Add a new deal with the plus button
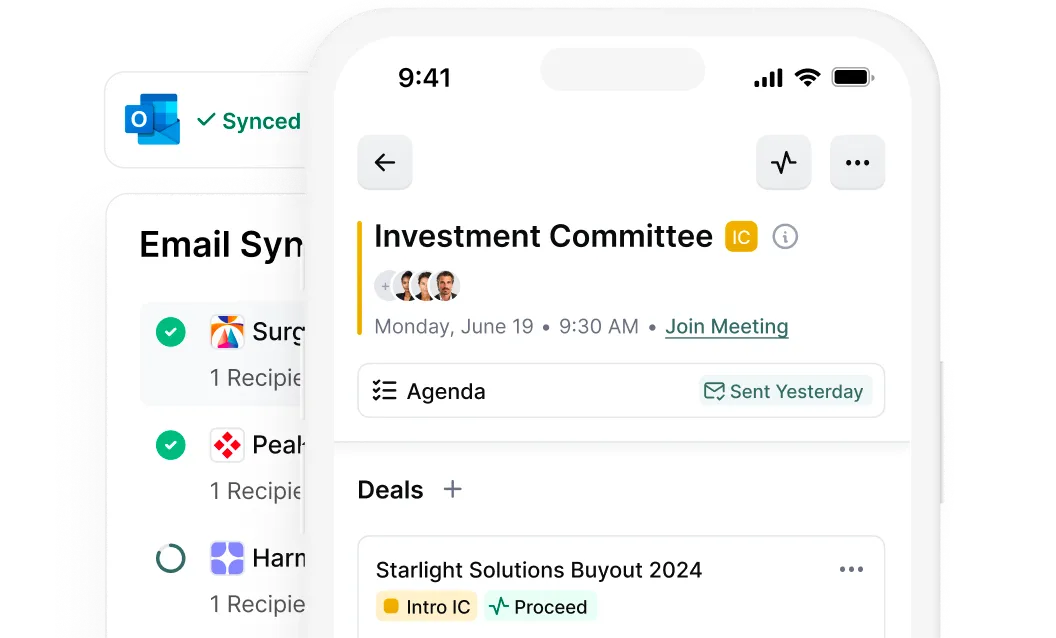This screenshot has width=1056, height=638. coord(452,489)
